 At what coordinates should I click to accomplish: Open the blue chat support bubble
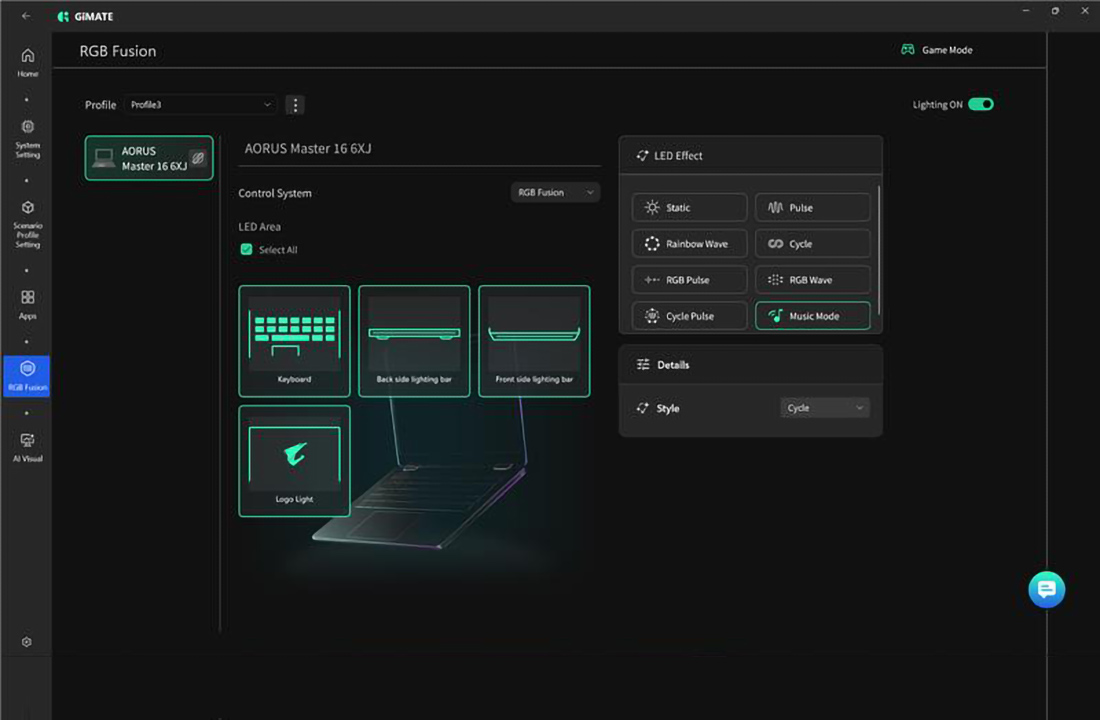click(1046, 589)
